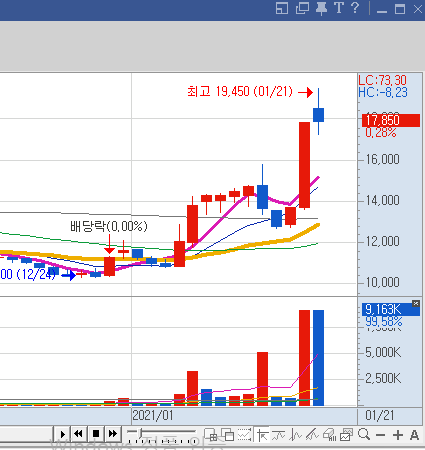Click the 10,000 price axis label
This screenshot has height=450, width=425.
click(x=382, y=282)
